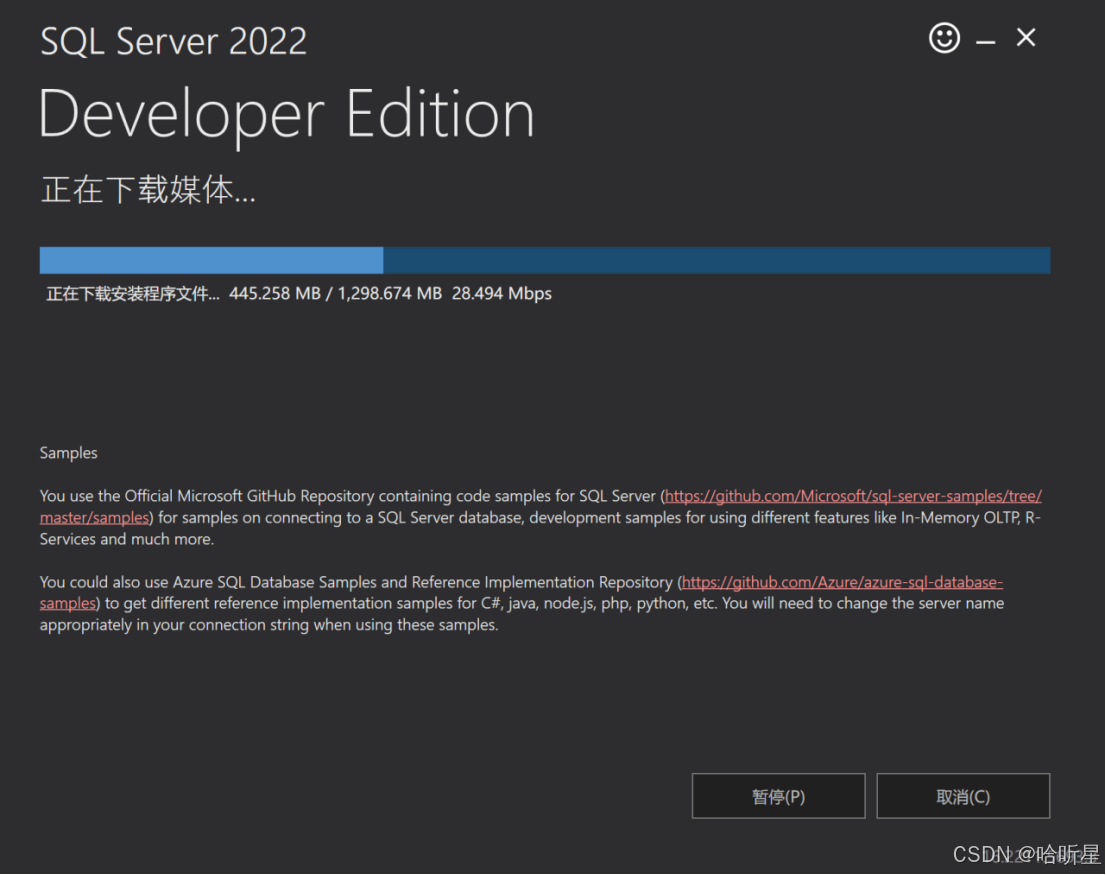This screenshot has height=875, width=1106.
Task: Open the azure-sql-database-samples GitHub link
Action: (841, 582)
